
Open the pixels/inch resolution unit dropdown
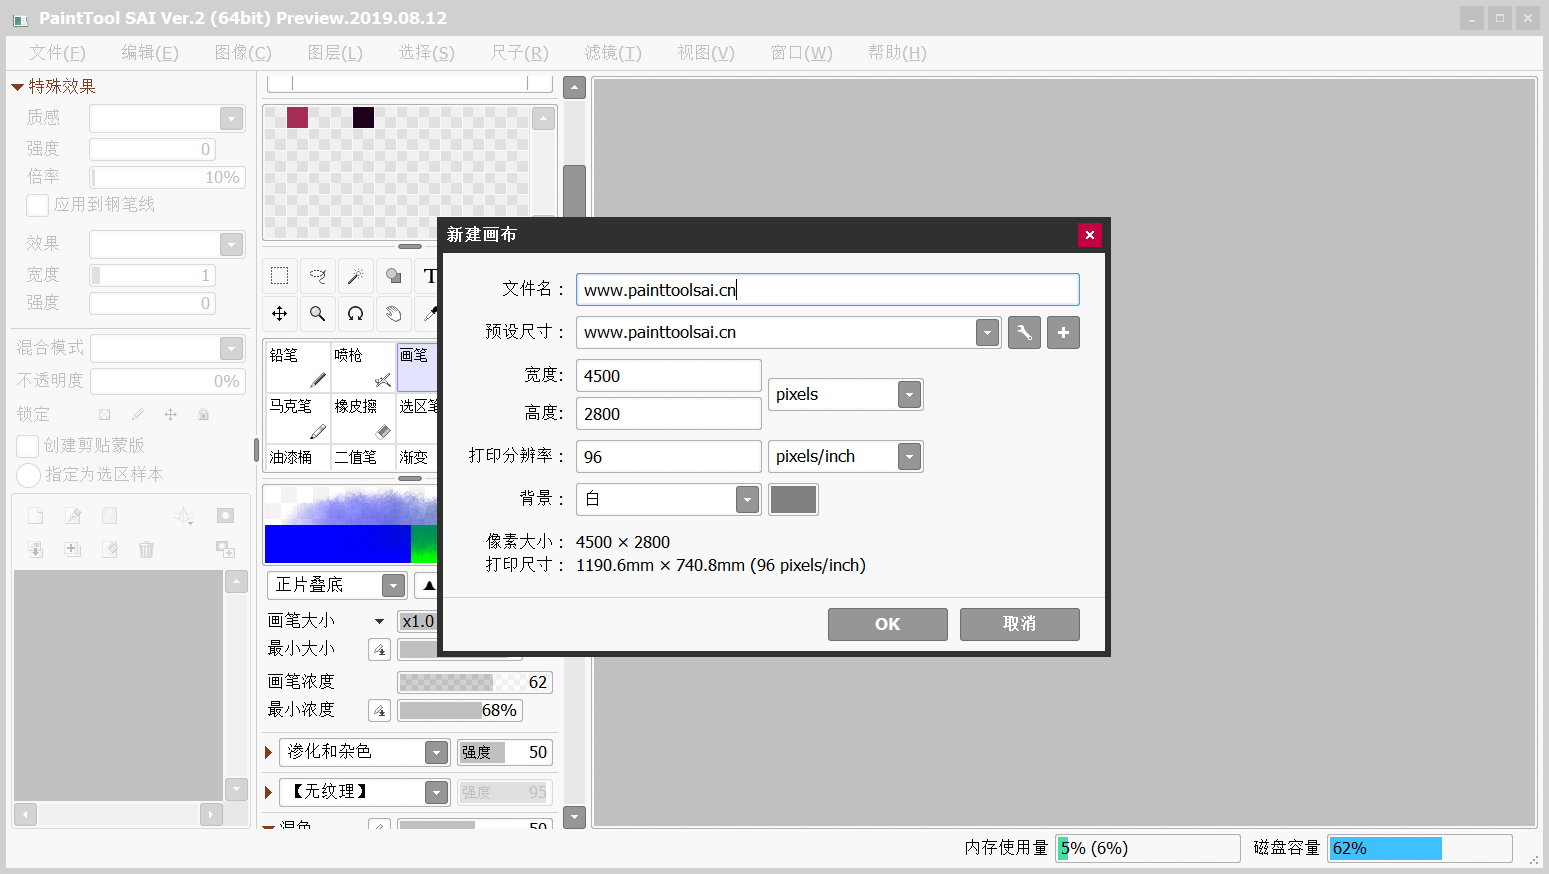(909, 457)
